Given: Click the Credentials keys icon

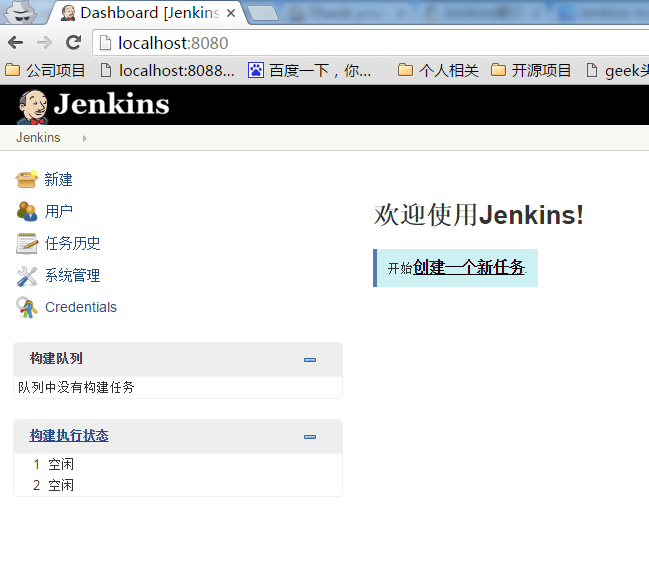Looking at the screenshot, I should pos(27,308).
